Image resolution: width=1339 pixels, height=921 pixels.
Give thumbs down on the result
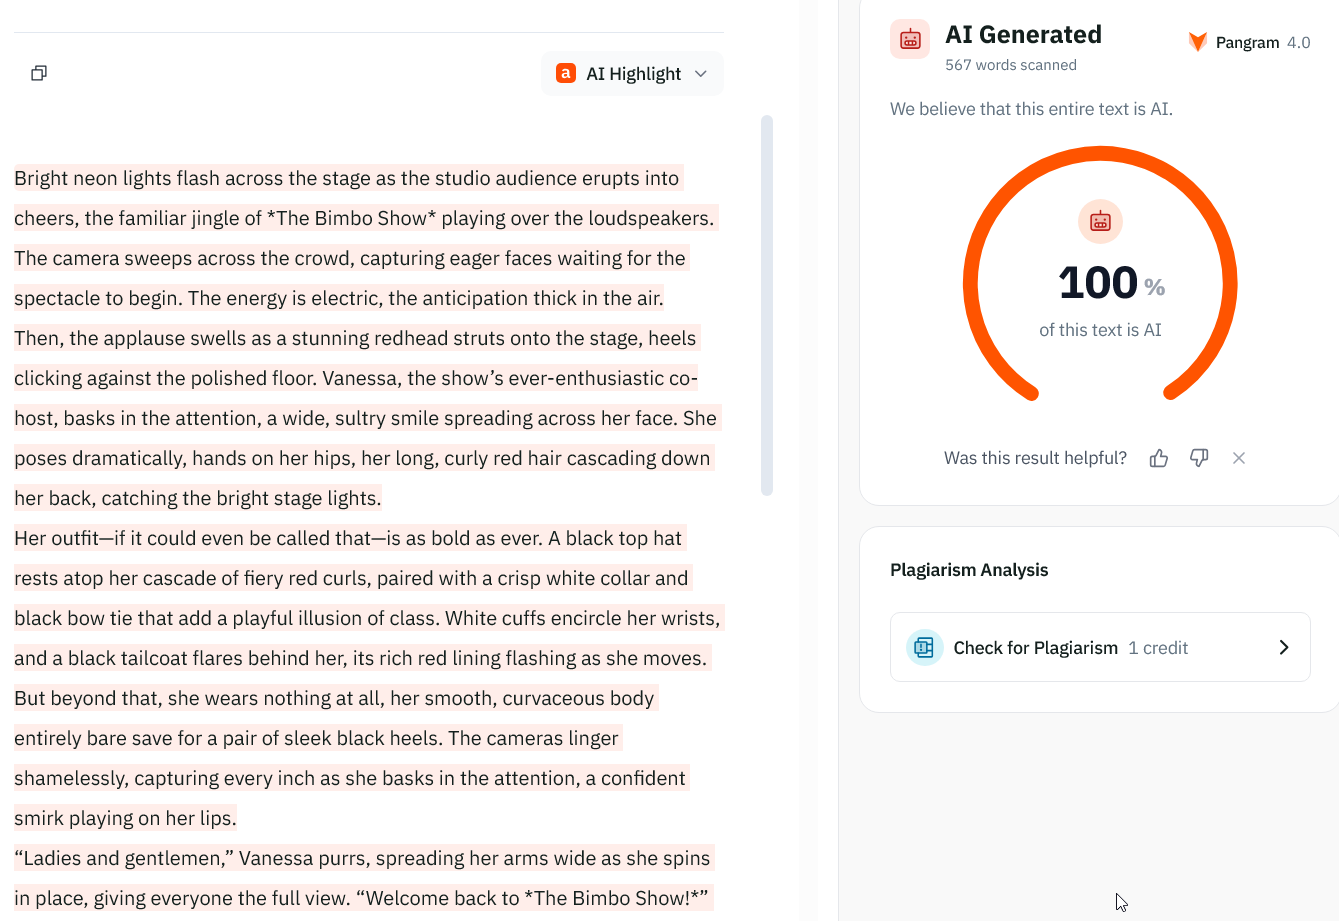[1199, 458]
